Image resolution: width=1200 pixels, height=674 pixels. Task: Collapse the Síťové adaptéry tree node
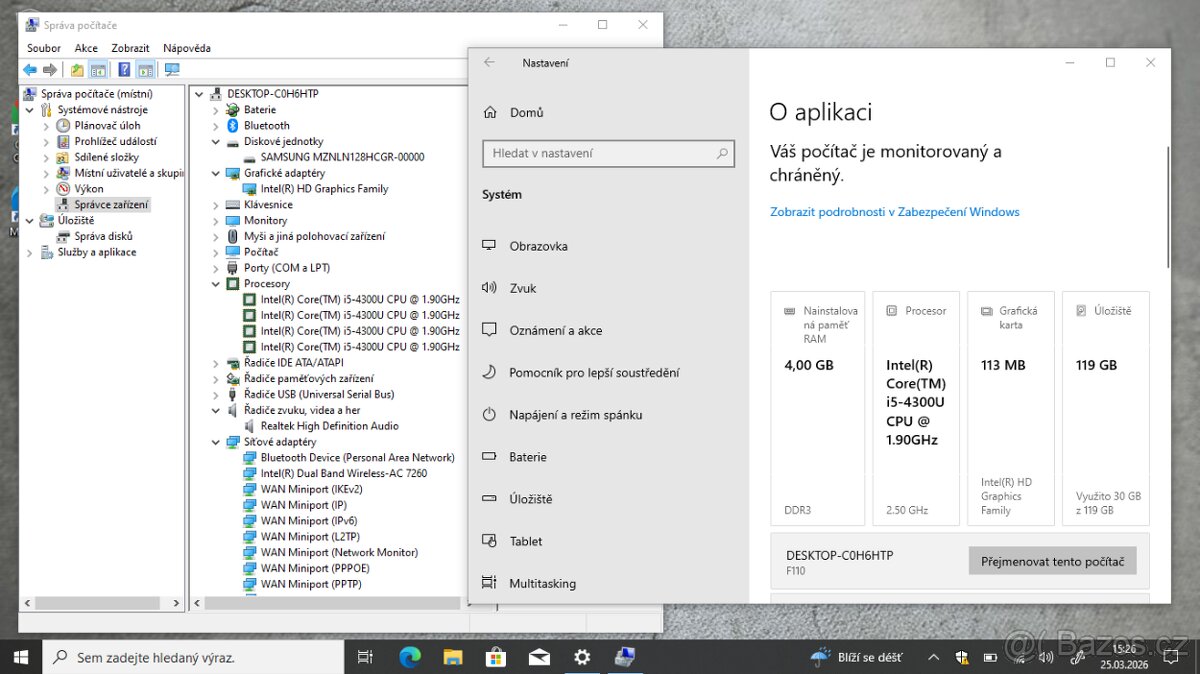[x=215, y=441]
